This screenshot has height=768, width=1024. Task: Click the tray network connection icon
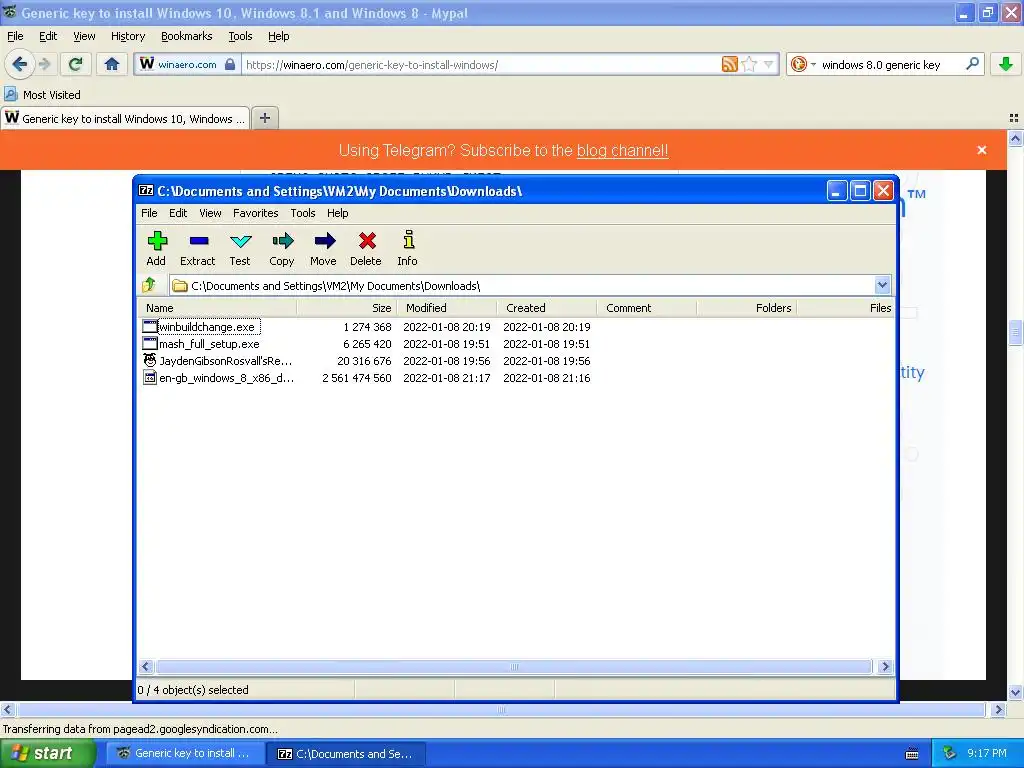950,753
